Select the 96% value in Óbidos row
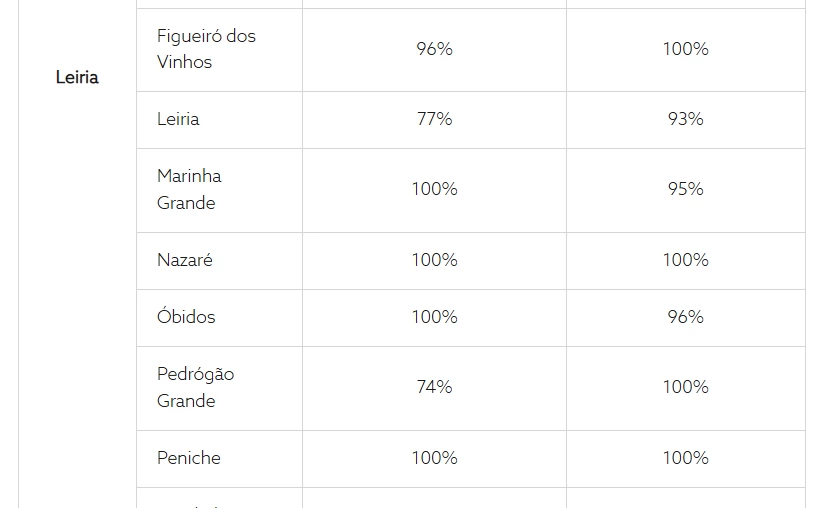The height and width of the screenshot is (508, 823). click(685, 317)
